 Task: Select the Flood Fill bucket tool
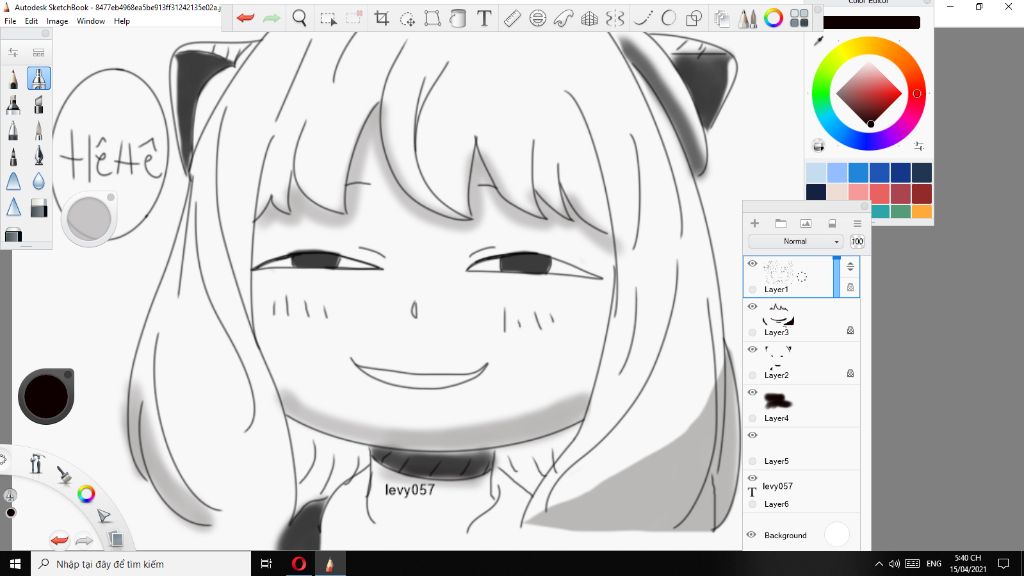pos(458,18)
